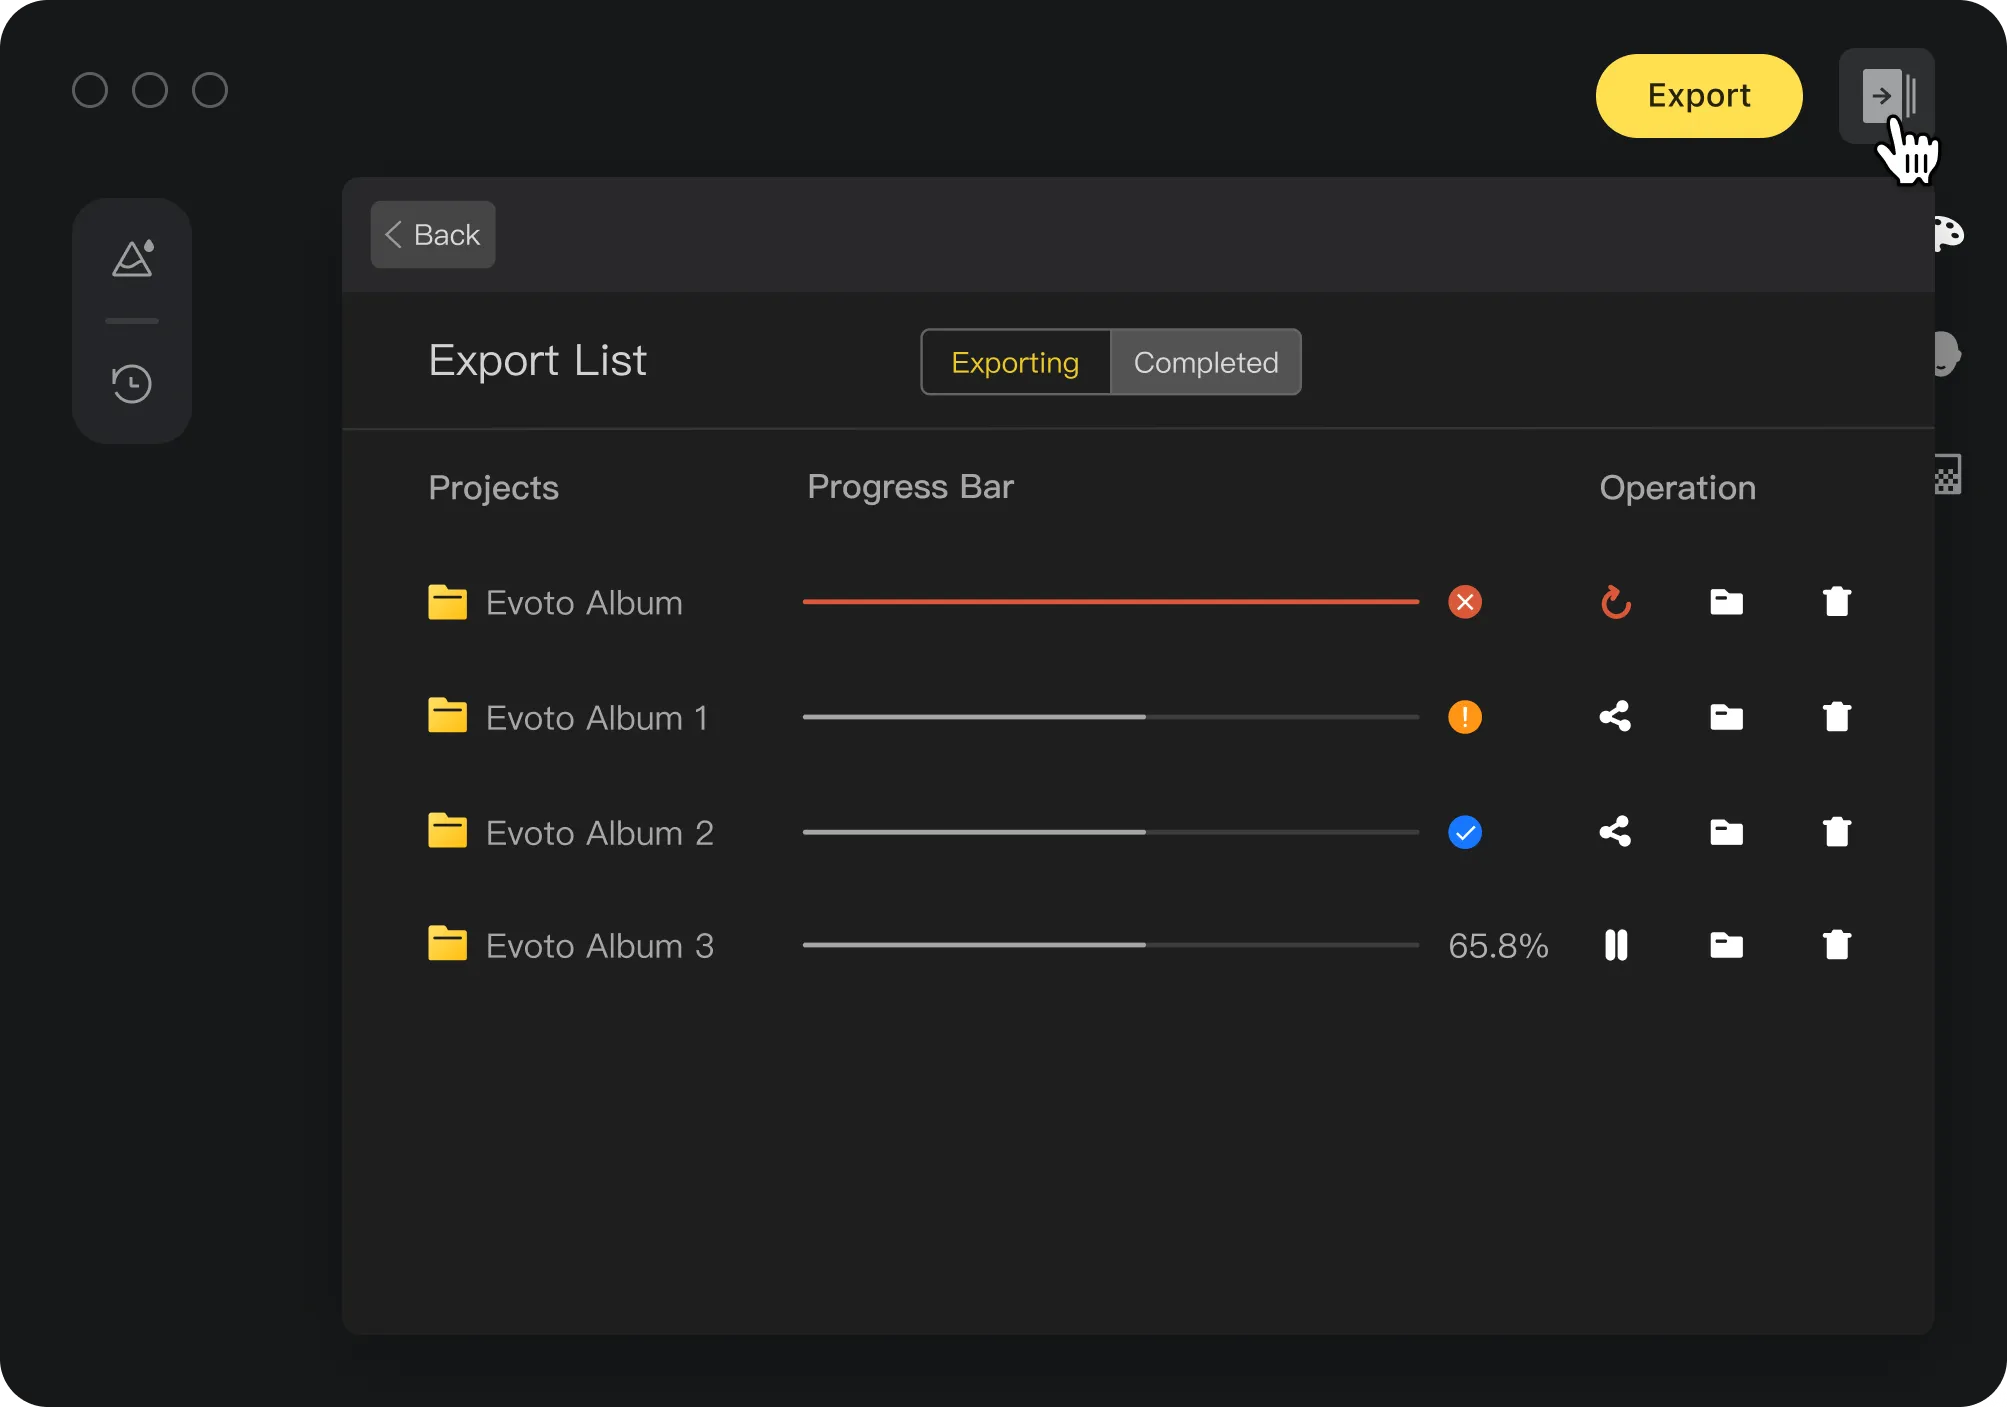Click share icon for Evoto Album 2

coord(1615,831)
